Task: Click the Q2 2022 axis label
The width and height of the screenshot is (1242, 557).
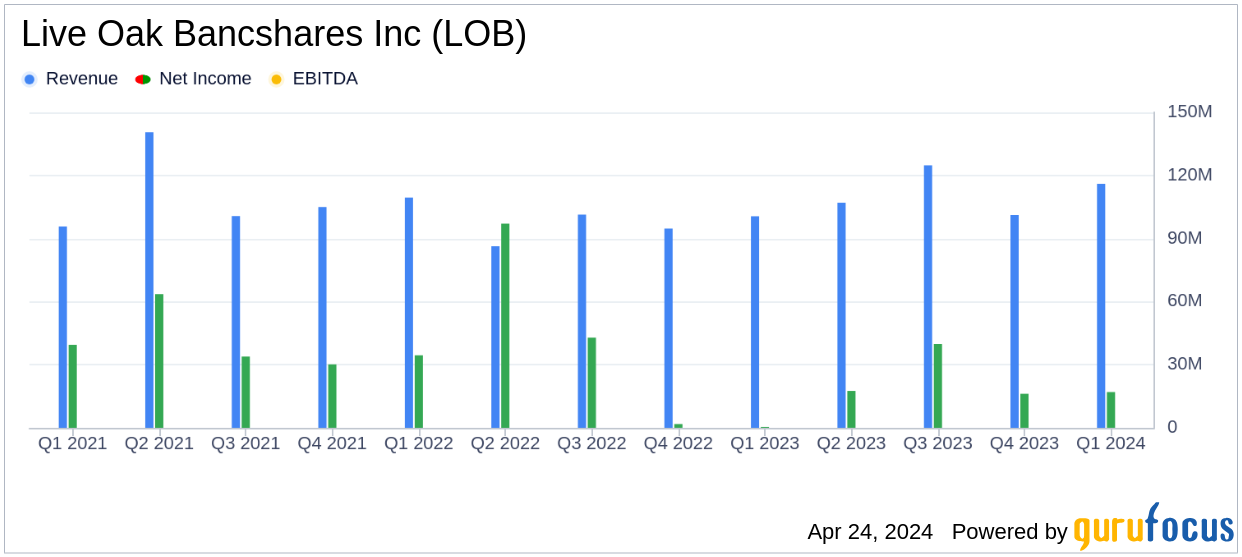Action: (x=505, y=443)
